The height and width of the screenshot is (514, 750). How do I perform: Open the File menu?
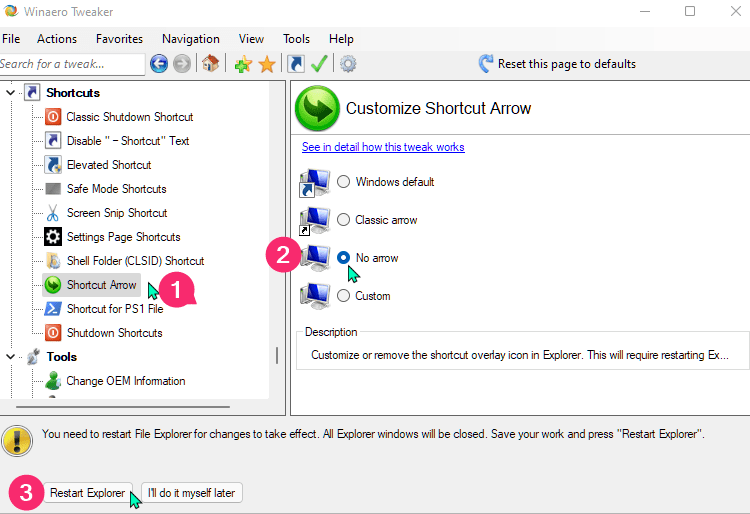[x=11, y=39]
